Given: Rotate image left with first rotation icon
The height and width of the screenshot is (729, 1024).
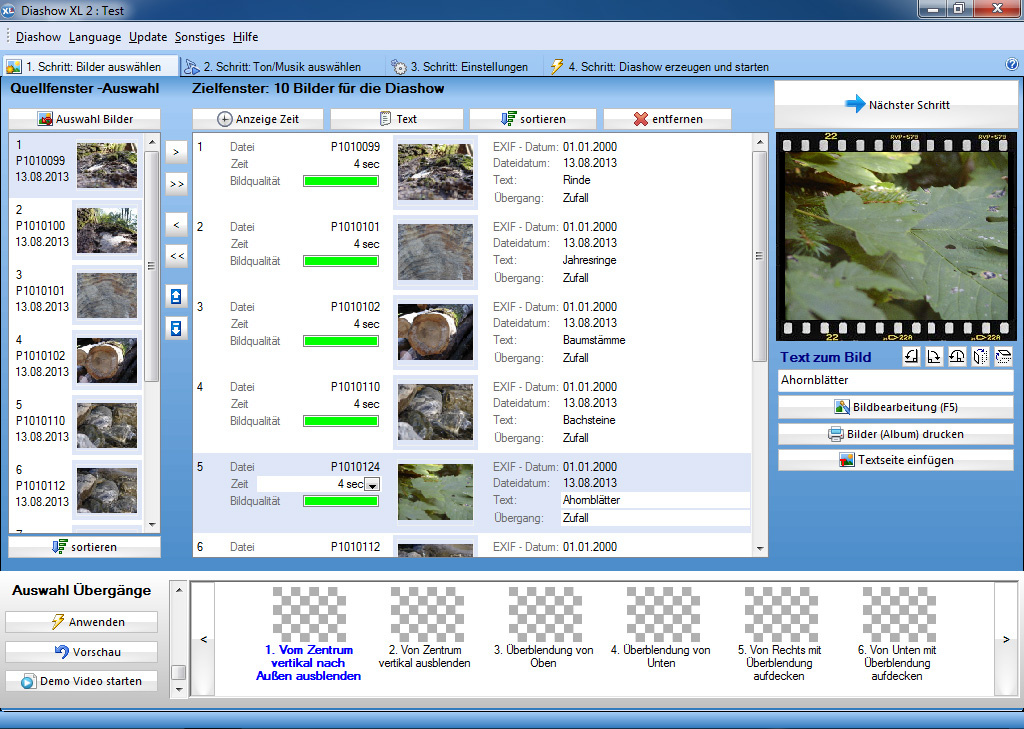Looking at the screenshot, I should pos(911,357).
